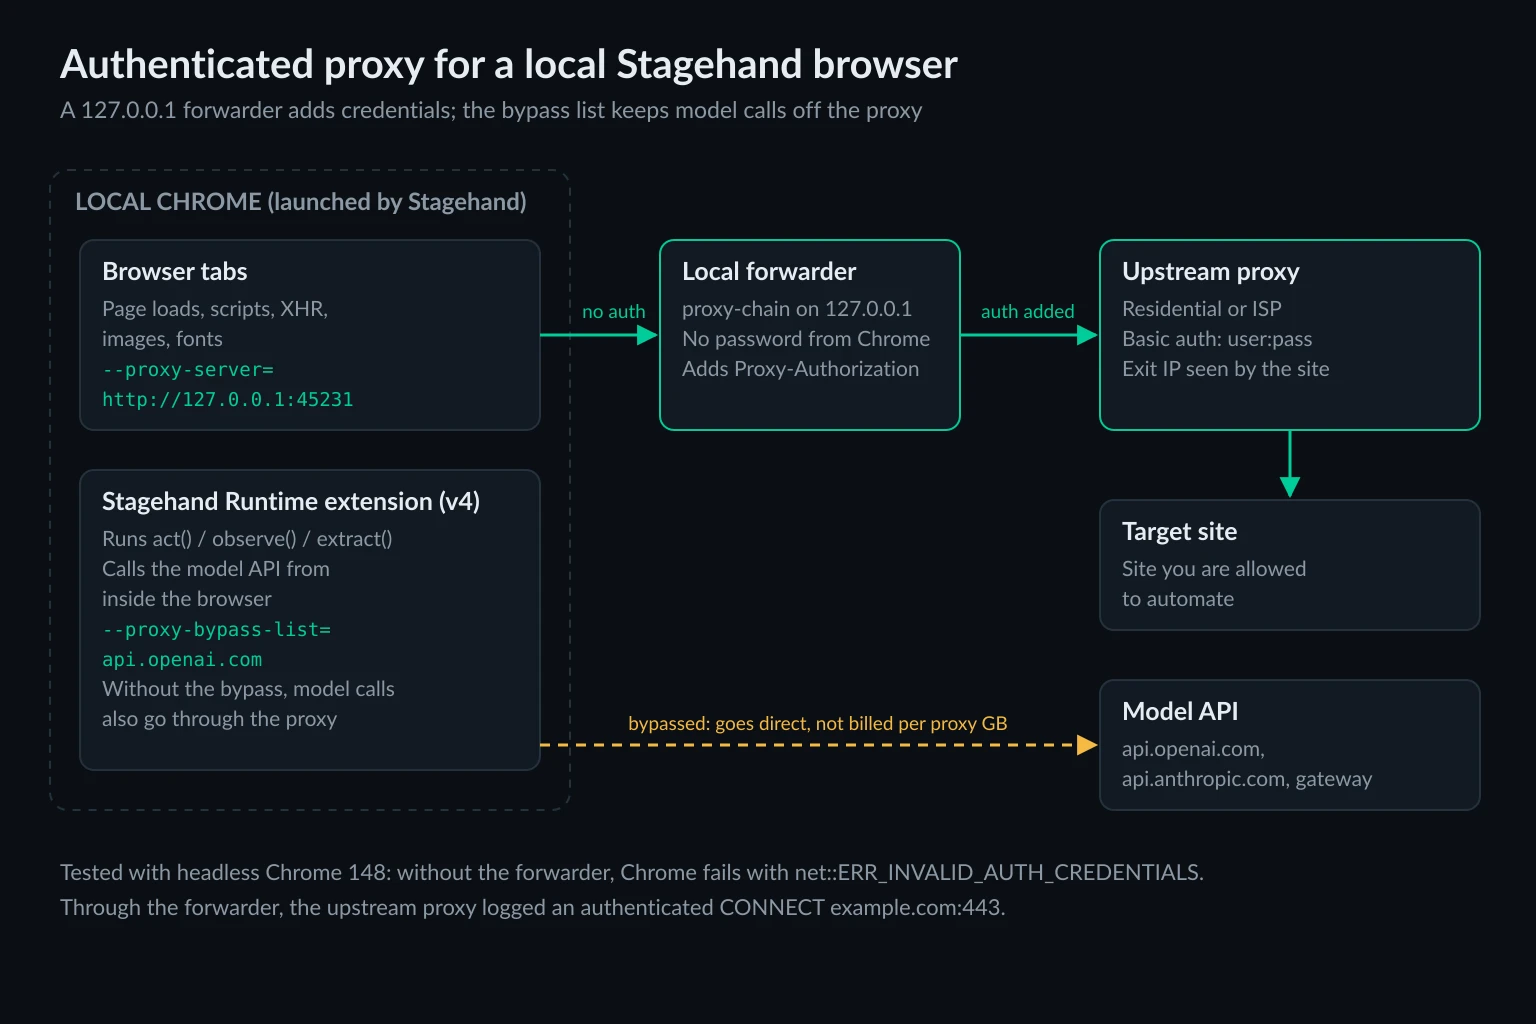Viewport: 1536px width, 1024px height.
Task: Click the line "Calls the model API from"
Action: 216,569
